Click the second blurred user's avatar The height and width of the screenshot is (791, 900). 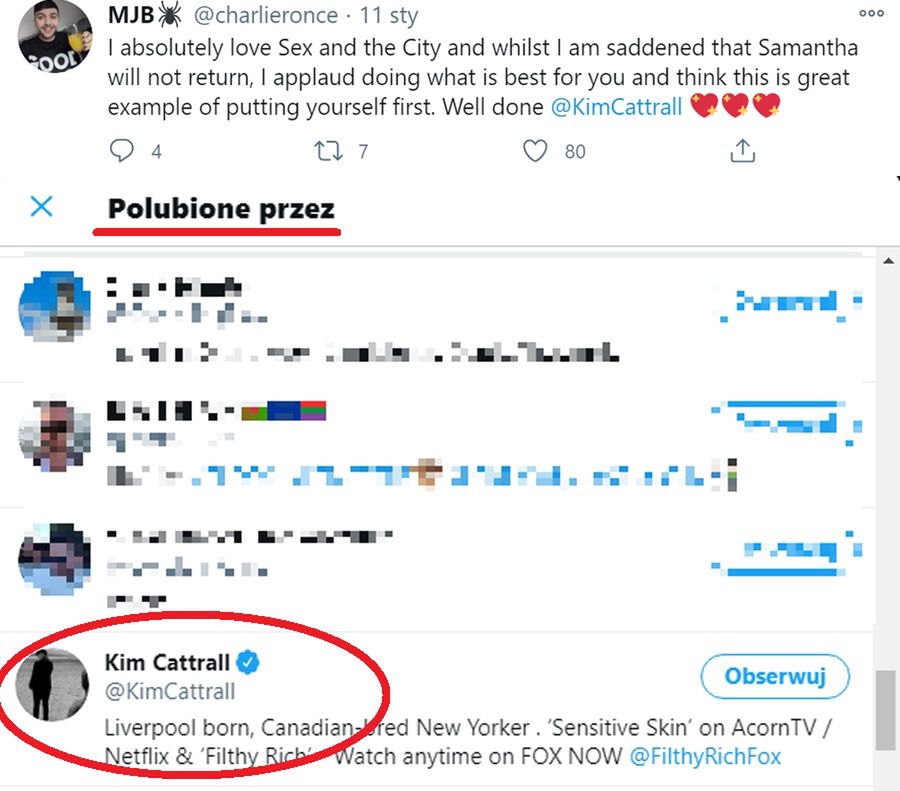[x=55, y=435]
